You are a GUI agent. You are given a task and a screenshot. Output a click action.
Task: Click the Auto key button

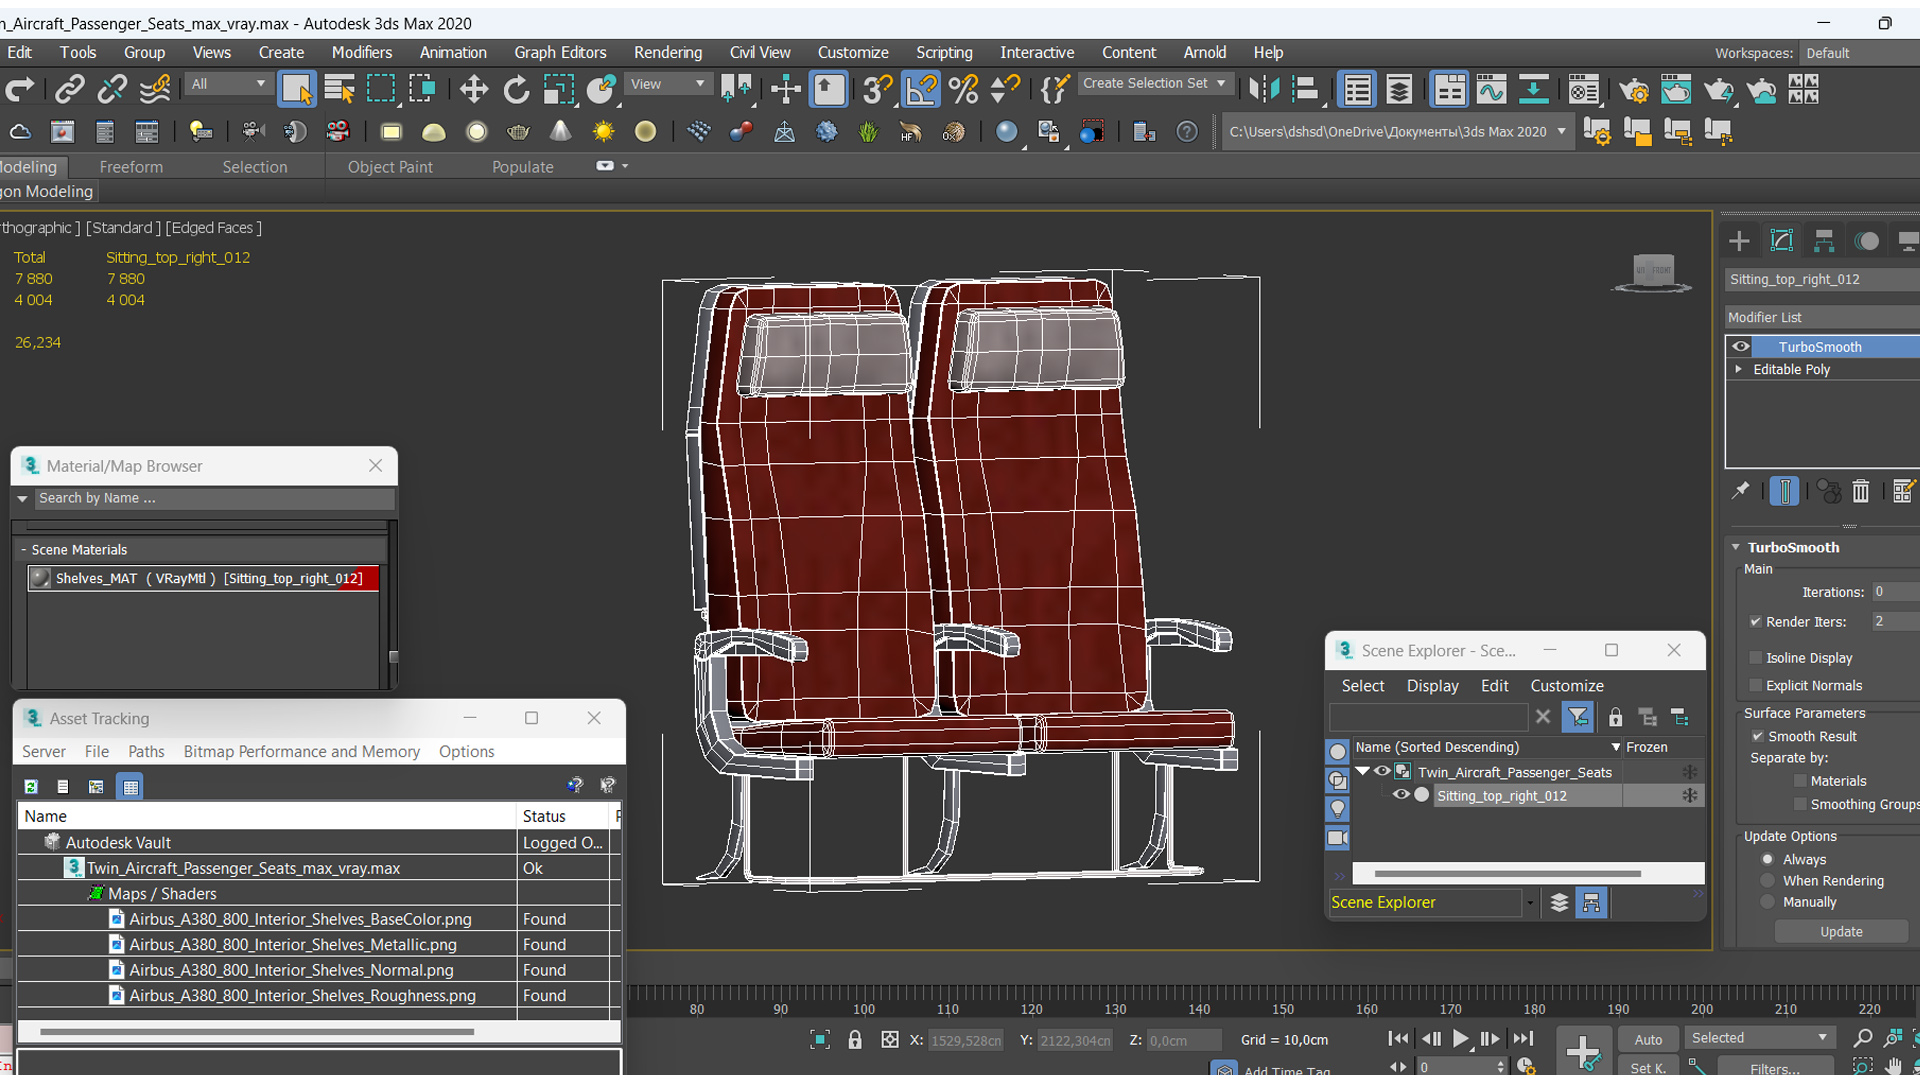[x=1648, y=1040]
